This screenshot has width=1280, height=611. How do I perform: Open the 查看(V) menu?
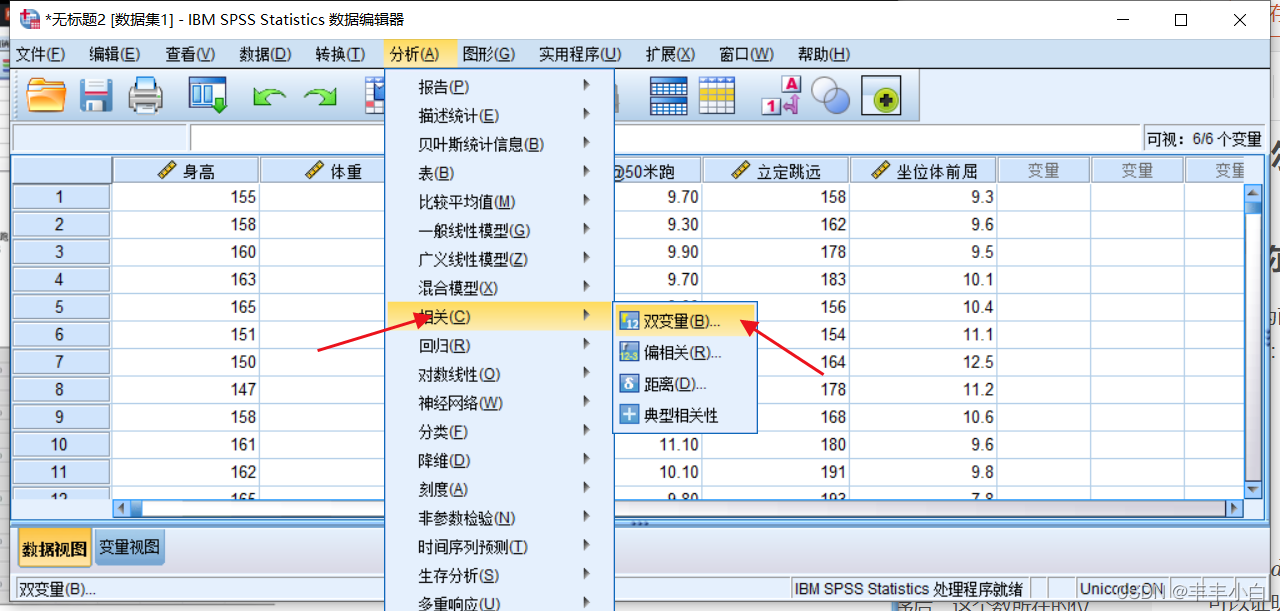[190, 54]
